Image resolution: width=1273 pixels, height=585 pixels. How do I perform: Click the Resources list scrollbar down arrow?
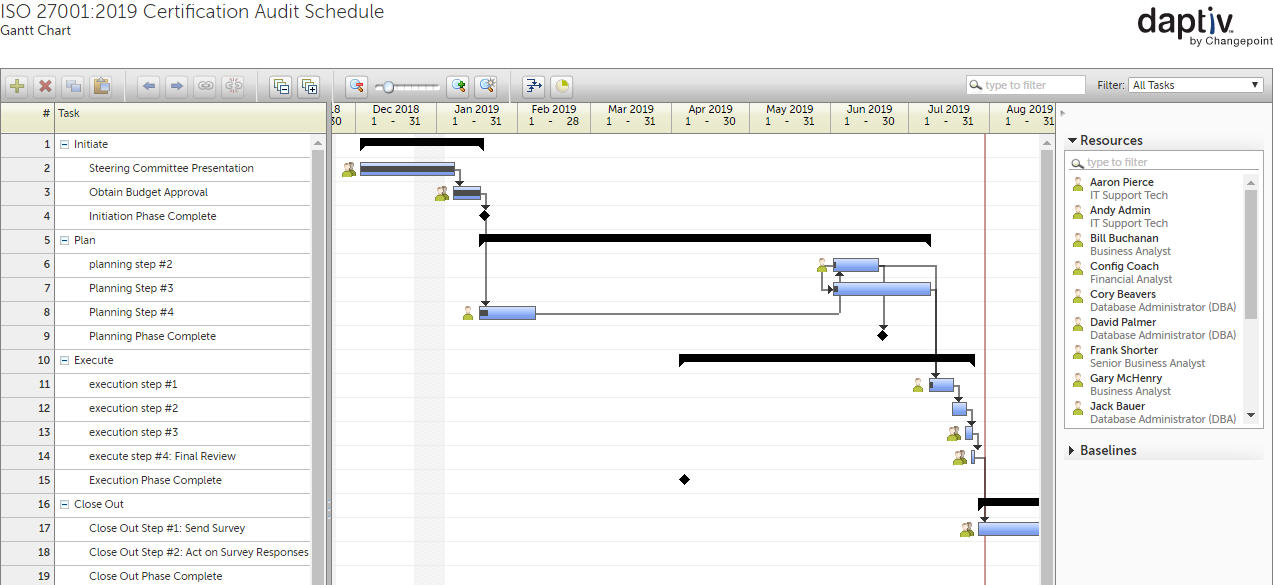point(1250,415)
